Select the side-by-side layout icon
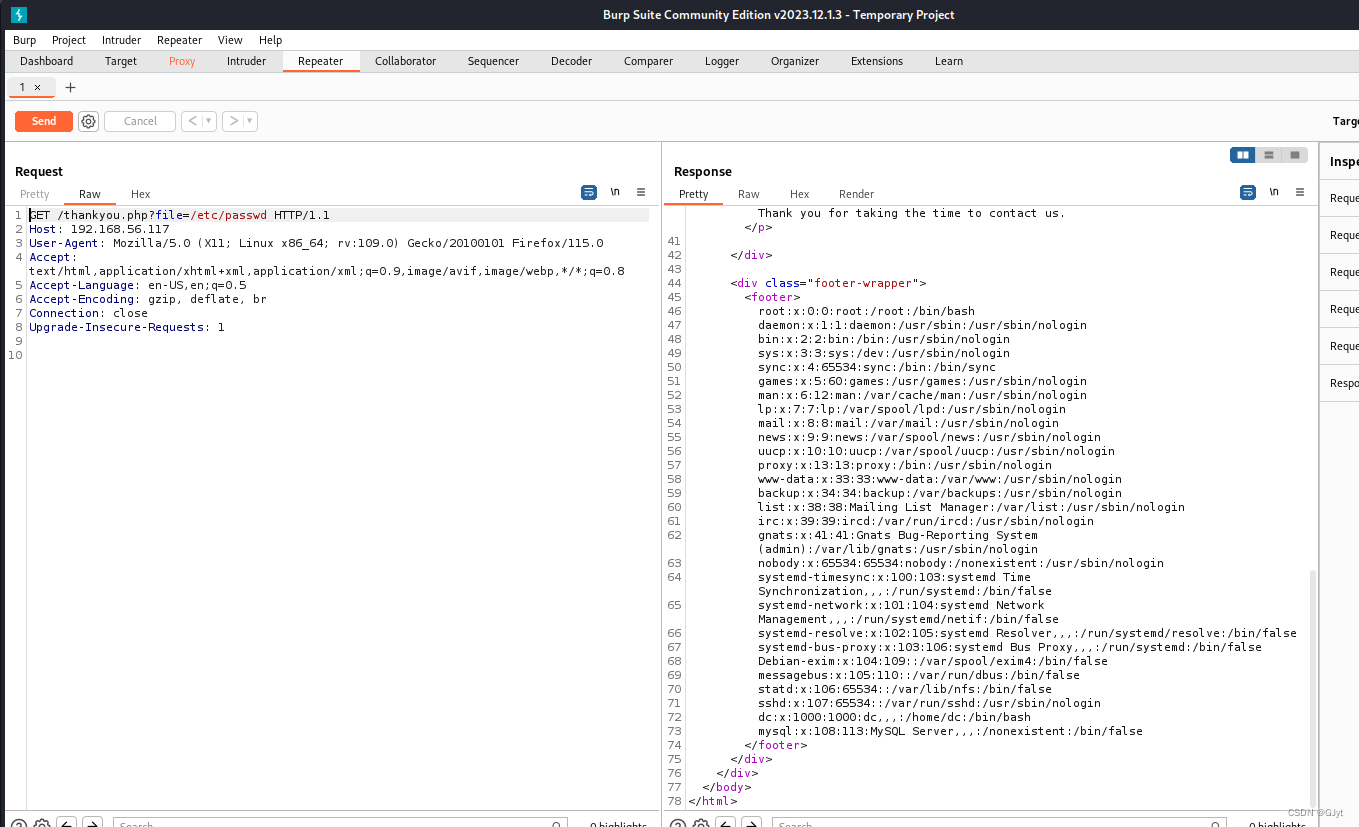Screen dimensions: 1359x827 tap(1243, 155)
